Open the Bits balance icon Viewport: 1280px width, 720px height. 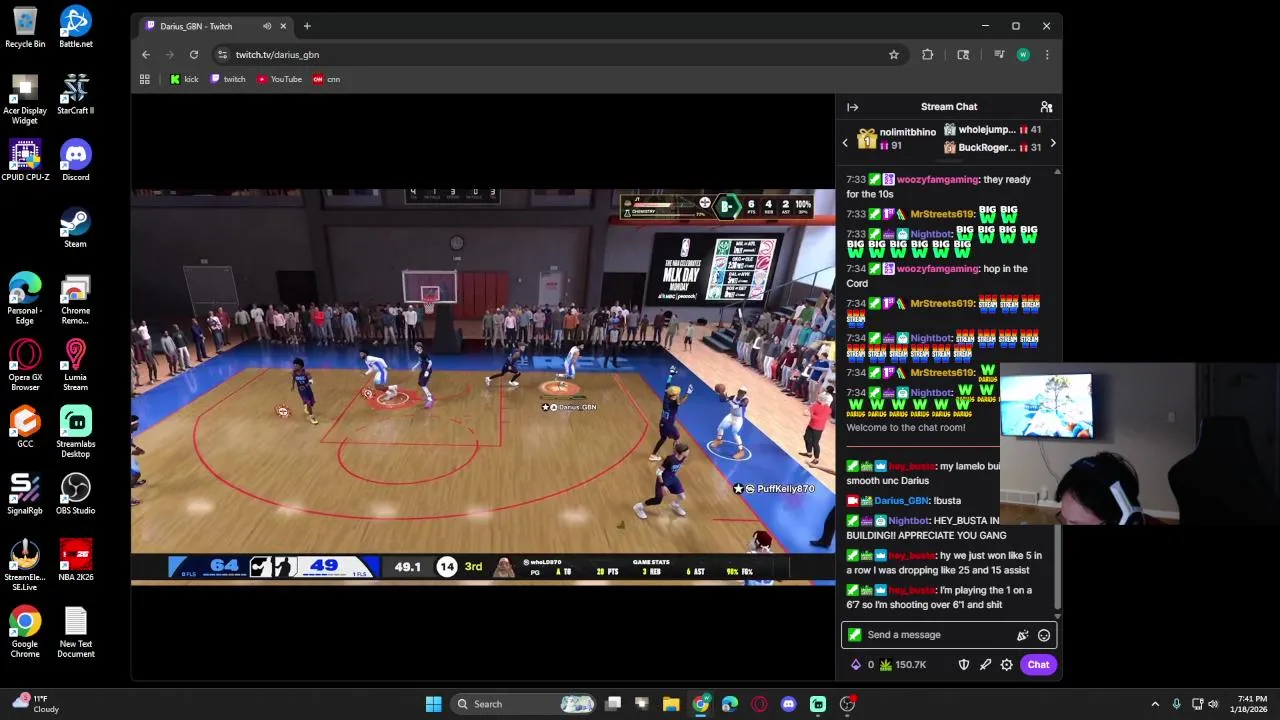(856, 665)
